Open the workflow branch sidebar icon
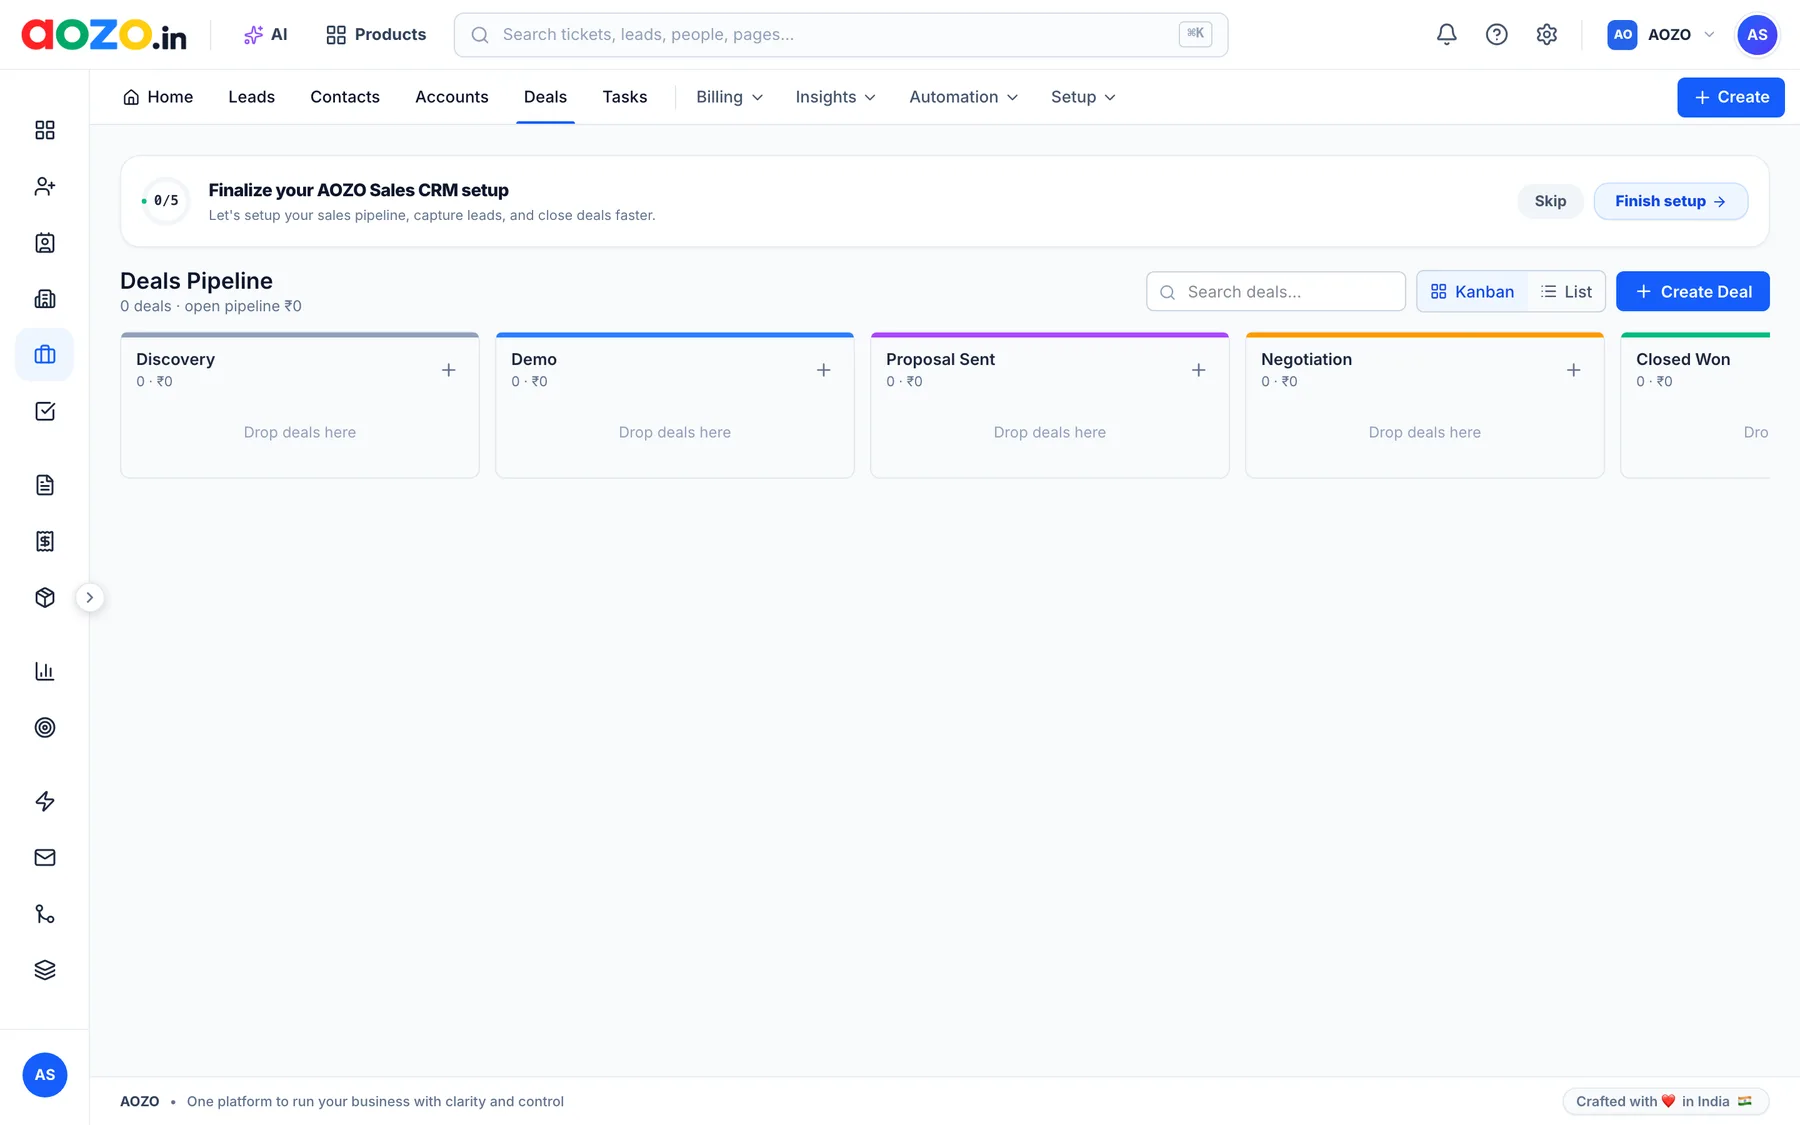 (45, 914)
